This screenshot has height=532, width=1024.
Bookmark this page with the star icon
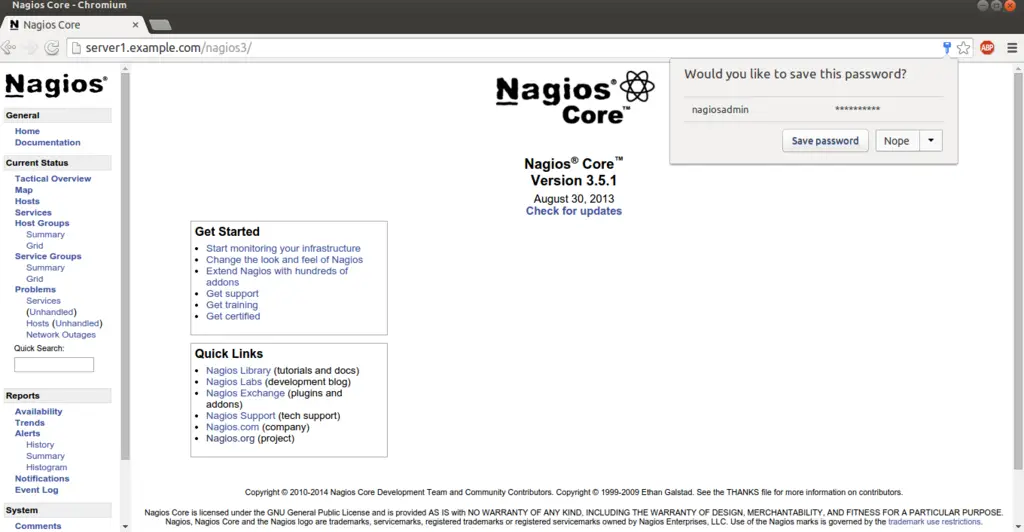(x=963, y=48)
